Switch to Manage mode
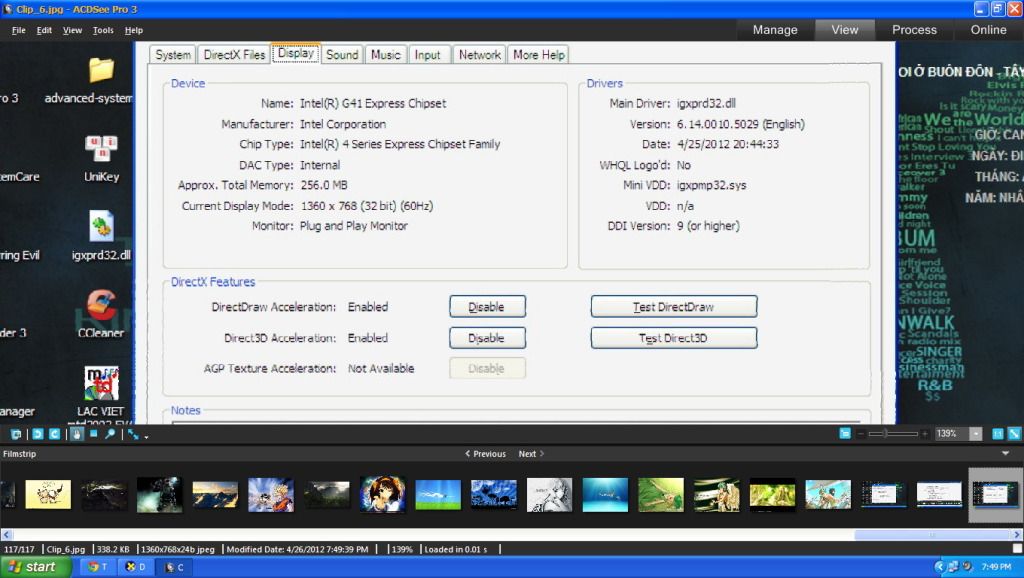1024x578 pixels. (x=775, y=30)
